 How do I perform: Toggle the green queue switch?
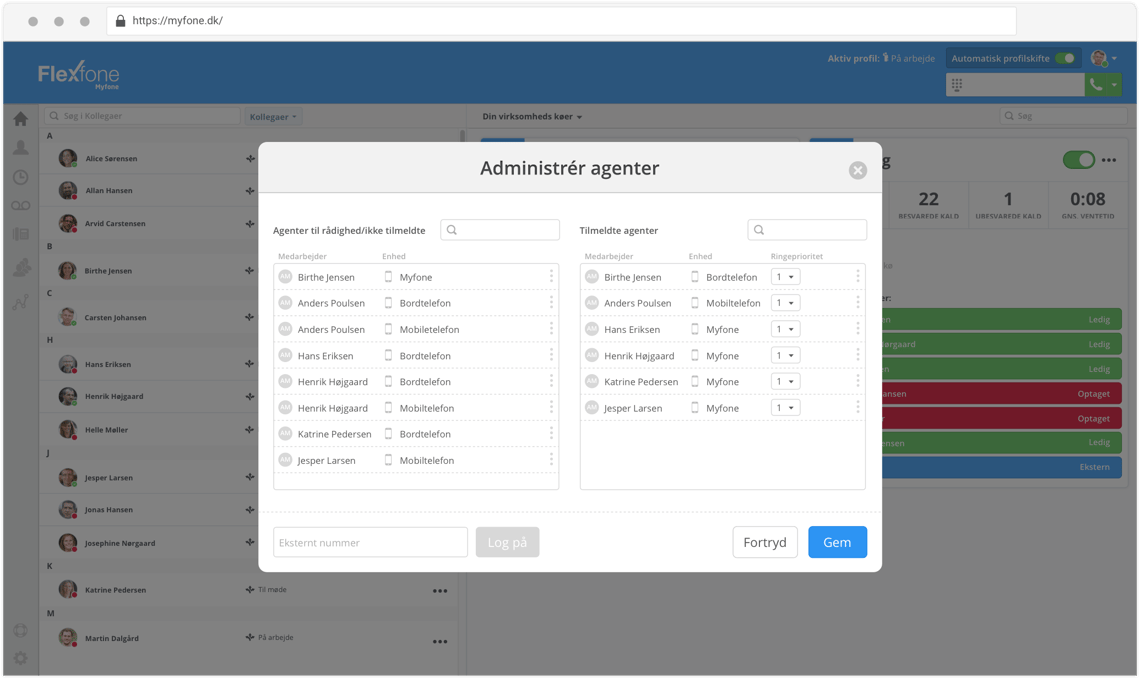click(1078, 160)
